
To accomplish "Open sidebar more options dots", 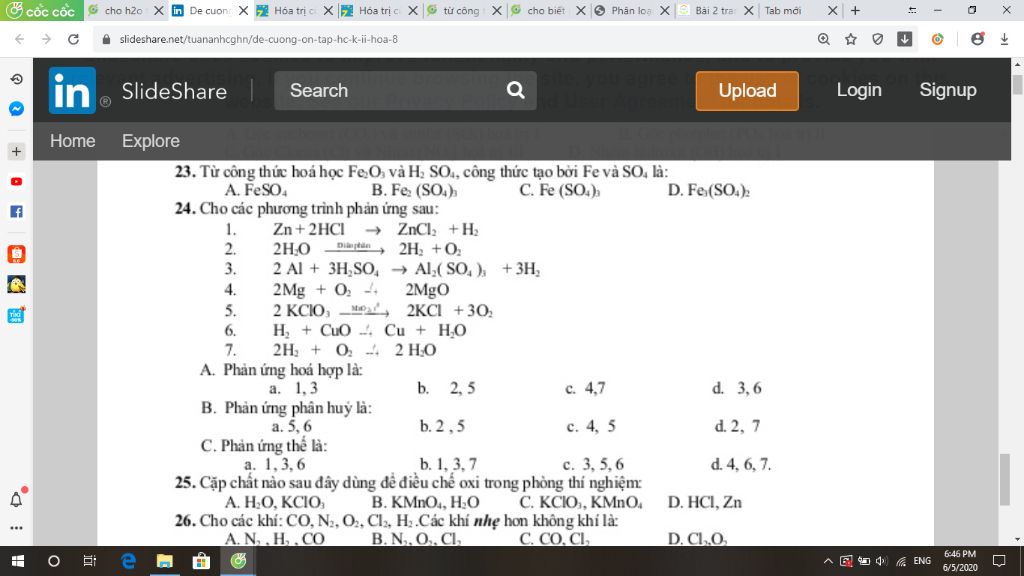I will click(x=16, y=528).
